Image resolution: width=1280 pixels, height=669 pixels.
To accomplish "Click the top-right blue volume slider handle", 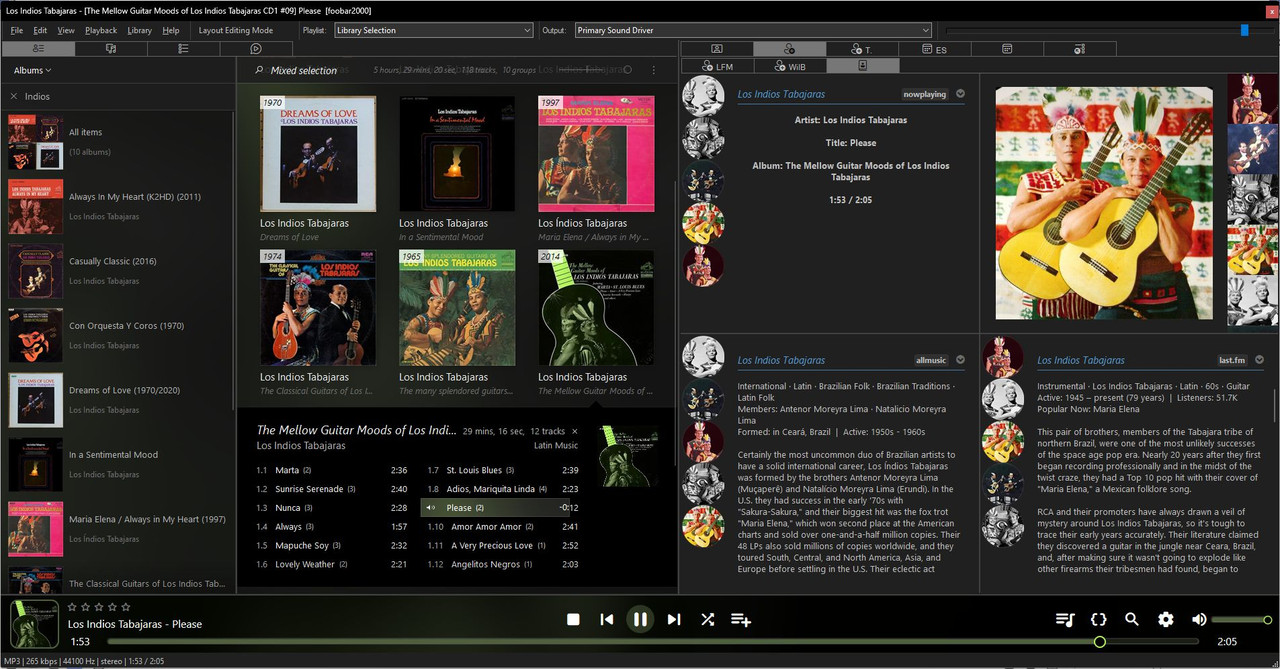I will [1244, 30].
